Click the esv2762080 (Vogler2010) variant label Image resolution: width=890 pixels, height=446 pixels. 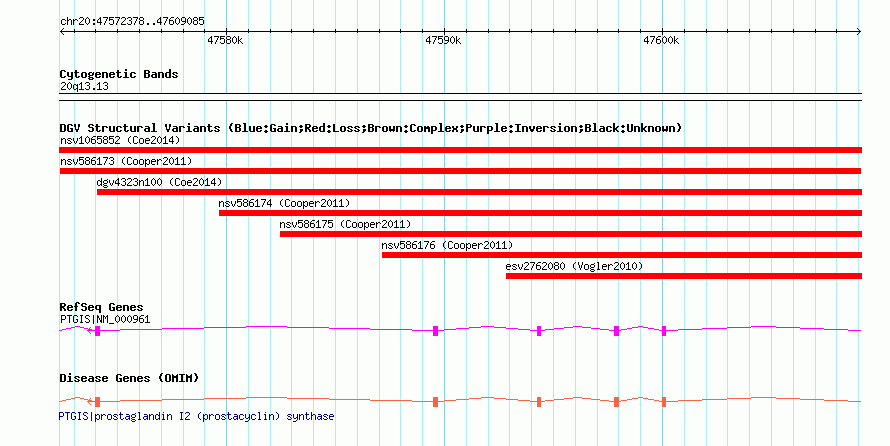[574, 266]
